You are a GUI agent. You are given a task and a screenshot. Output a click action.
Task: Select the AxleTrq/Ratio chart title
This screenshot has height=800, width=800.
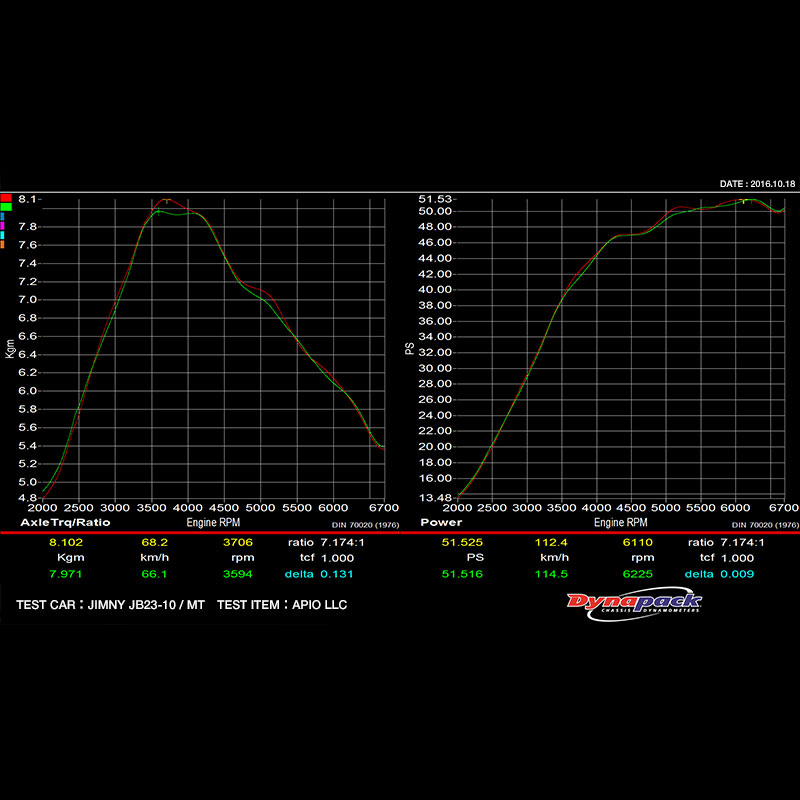tap(65, 522)
